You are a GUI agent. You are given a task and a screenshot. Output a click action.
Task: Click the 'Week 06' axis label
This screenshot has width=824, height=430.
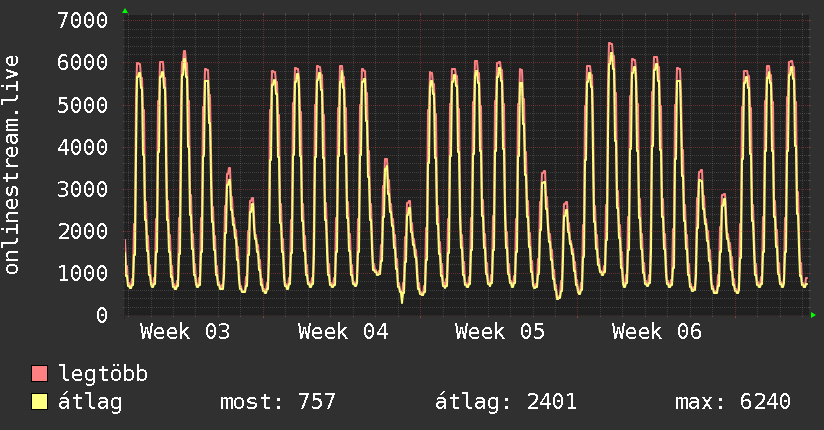[657, 332]
